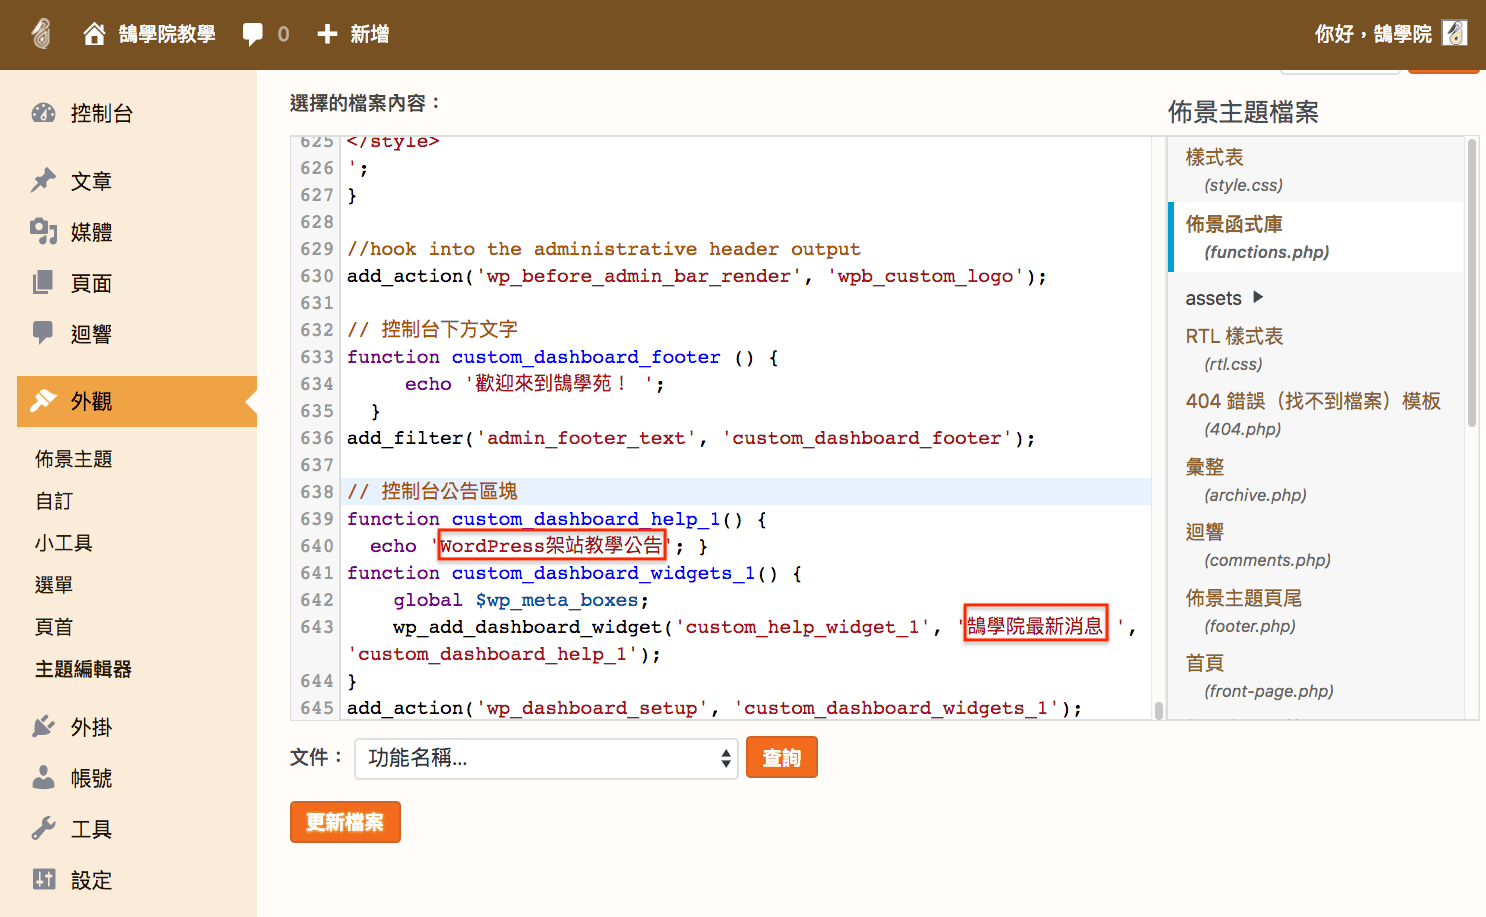
Task: Open the site logo icon in admin bar
Action: pos(41,34)
